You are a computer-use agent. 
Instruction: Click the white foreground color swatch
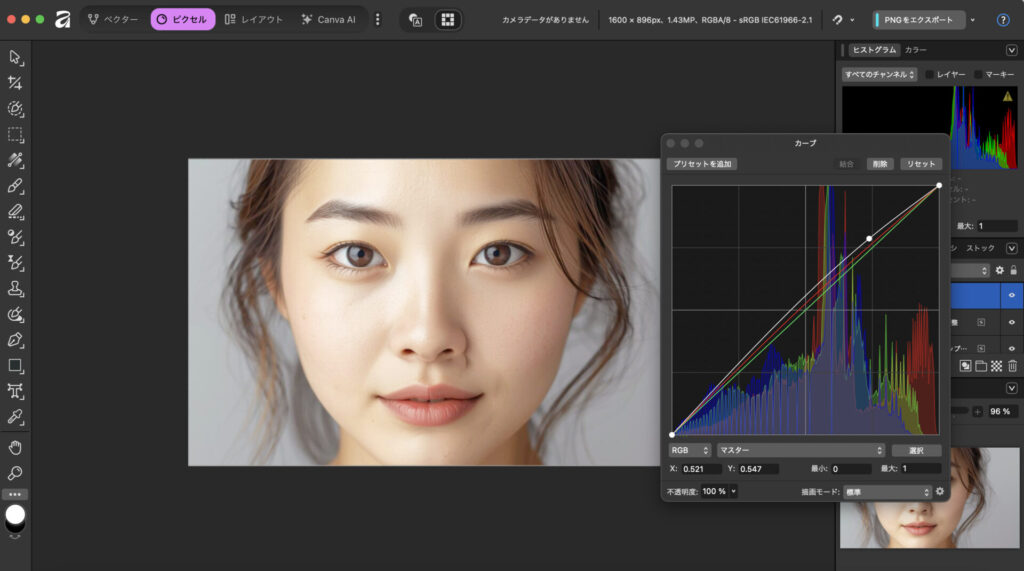[x=15, y=515]
